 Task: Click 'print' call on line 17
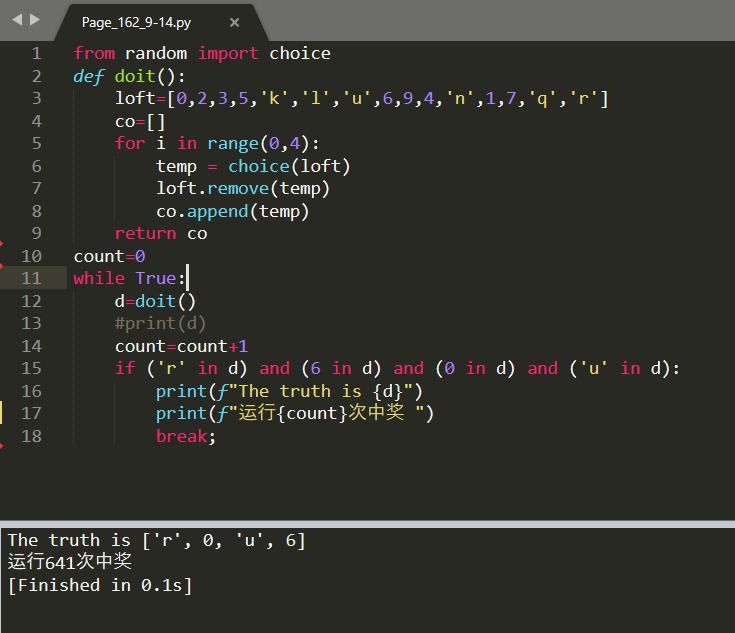pyautogui.click(x=181, y=414)
